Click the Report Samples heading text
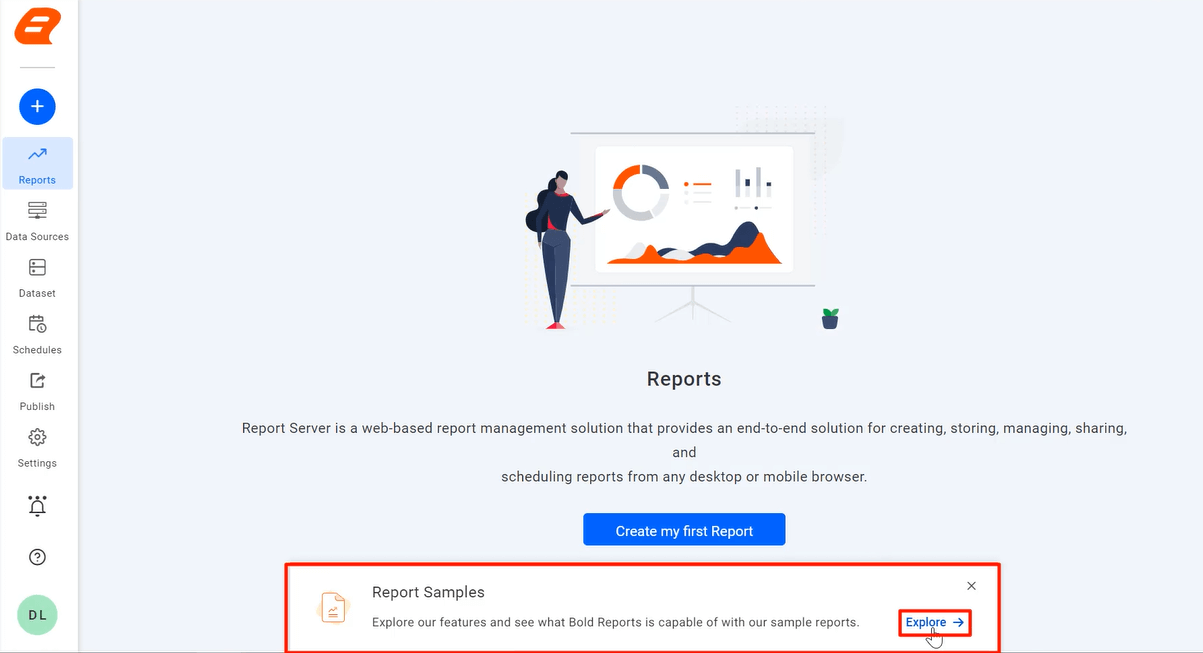The width and height of the screenshot is (1203, 653). tap(428, 592)
